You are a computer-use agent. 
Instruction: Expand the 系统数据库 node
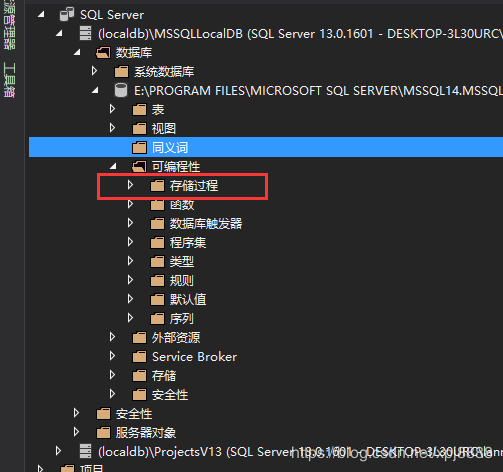tap(94, 71)
